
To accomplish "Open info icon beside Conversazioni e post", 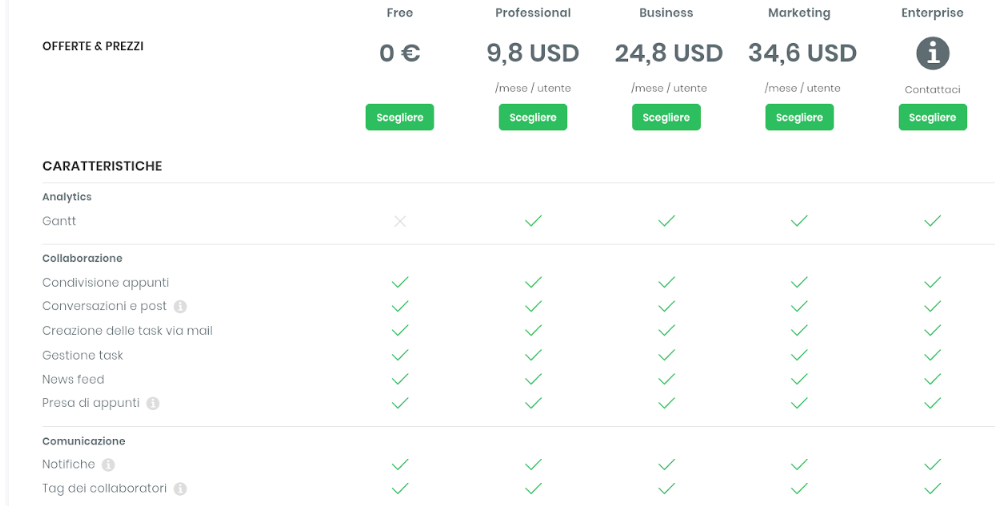I will tap(180, 307).
